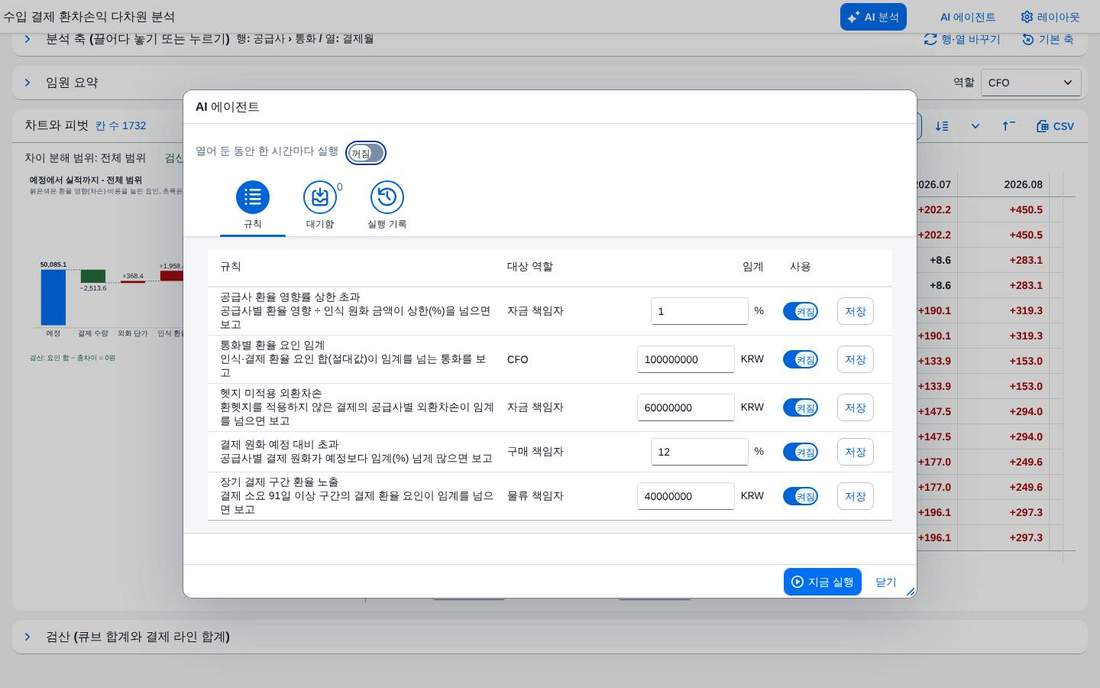
Task: Save the 결제 원화 예정 대비 초과 rule
Action: coord(855,452)
